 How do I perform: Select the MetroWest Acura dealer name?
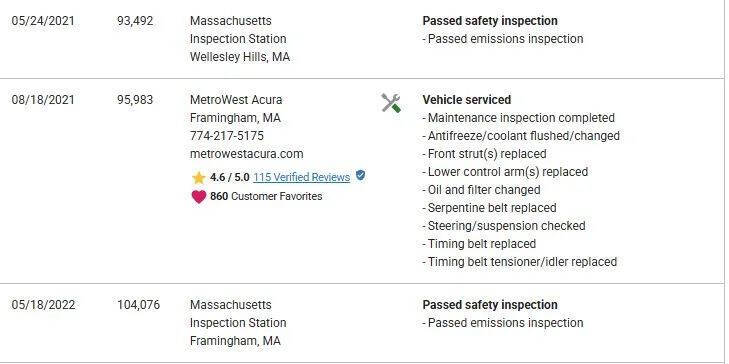click(236, 100)
